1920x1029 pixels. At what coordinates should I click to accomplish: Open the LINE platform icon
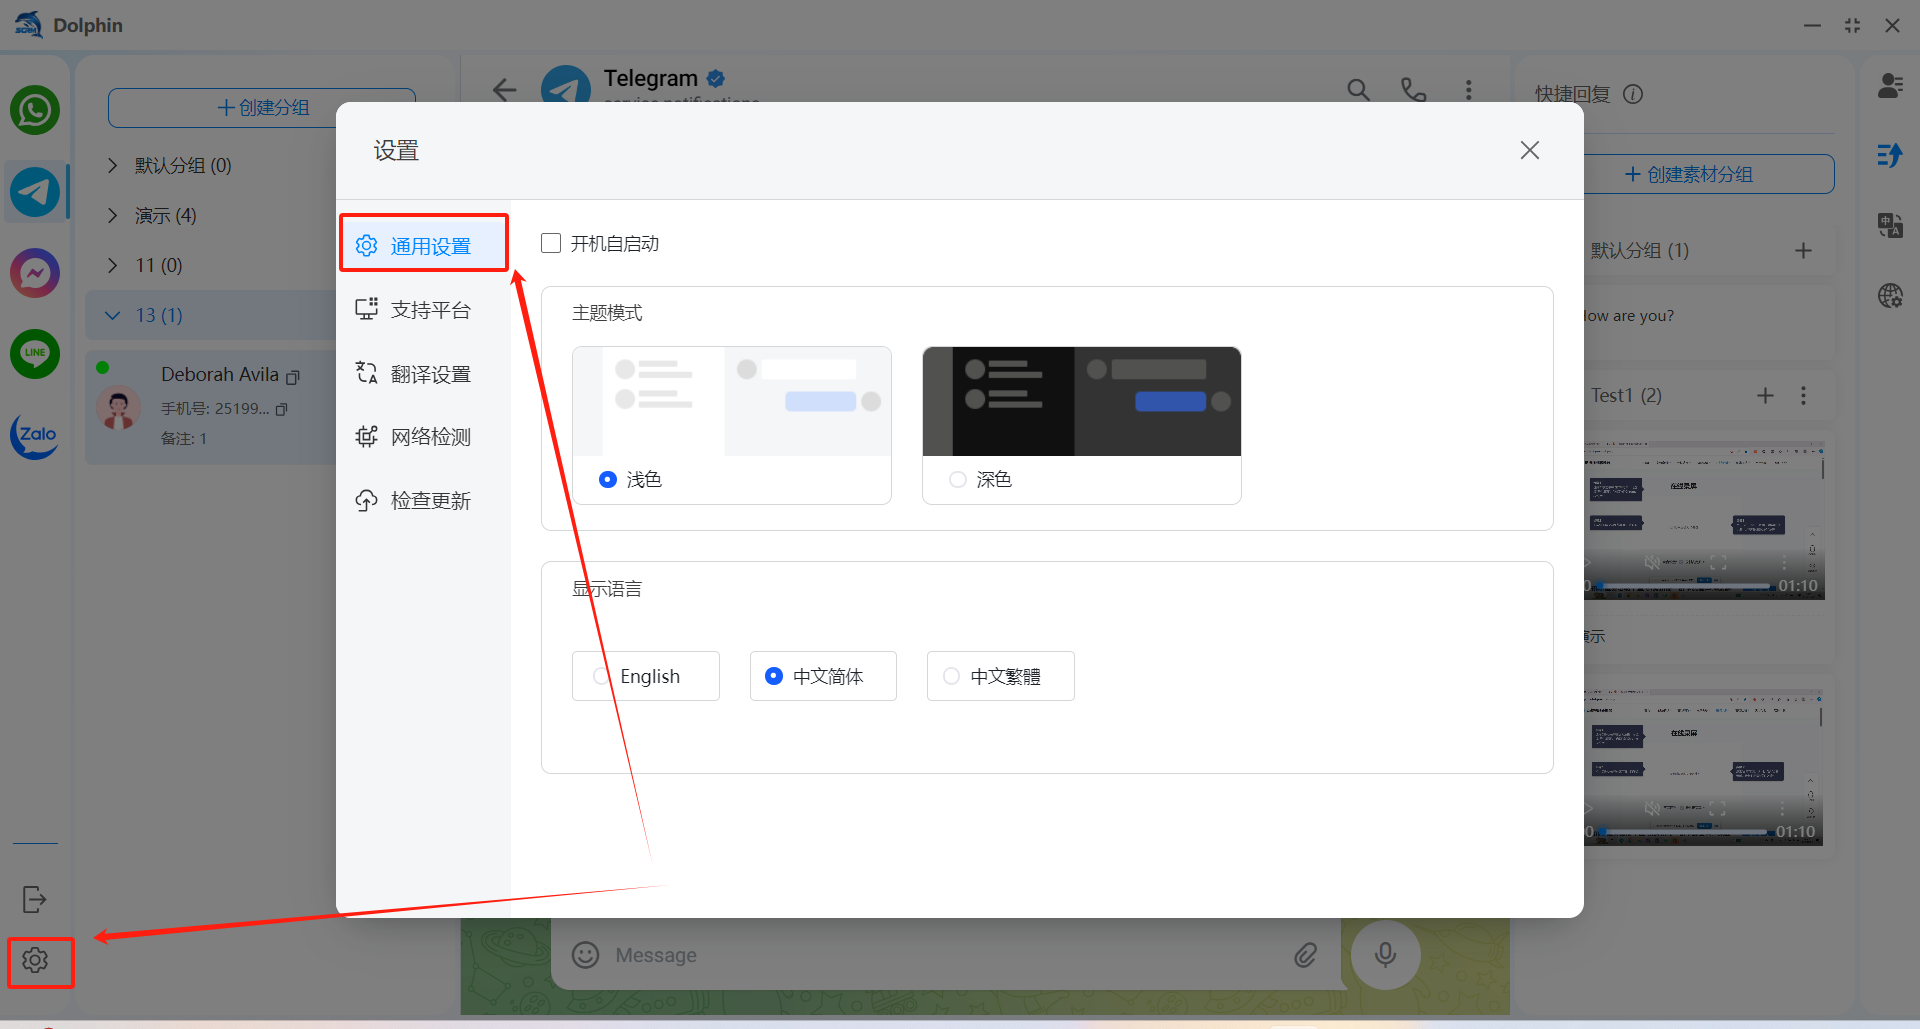[x=35, y=353]
